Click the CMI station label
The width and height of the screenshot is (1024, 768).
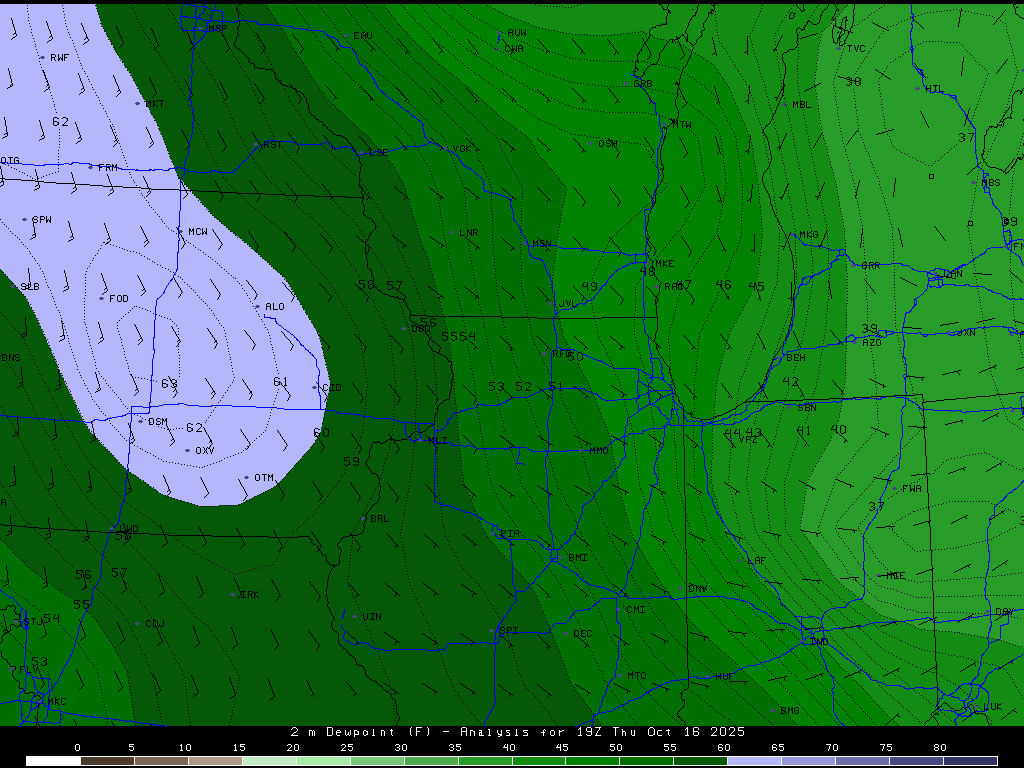click(635, 610)
